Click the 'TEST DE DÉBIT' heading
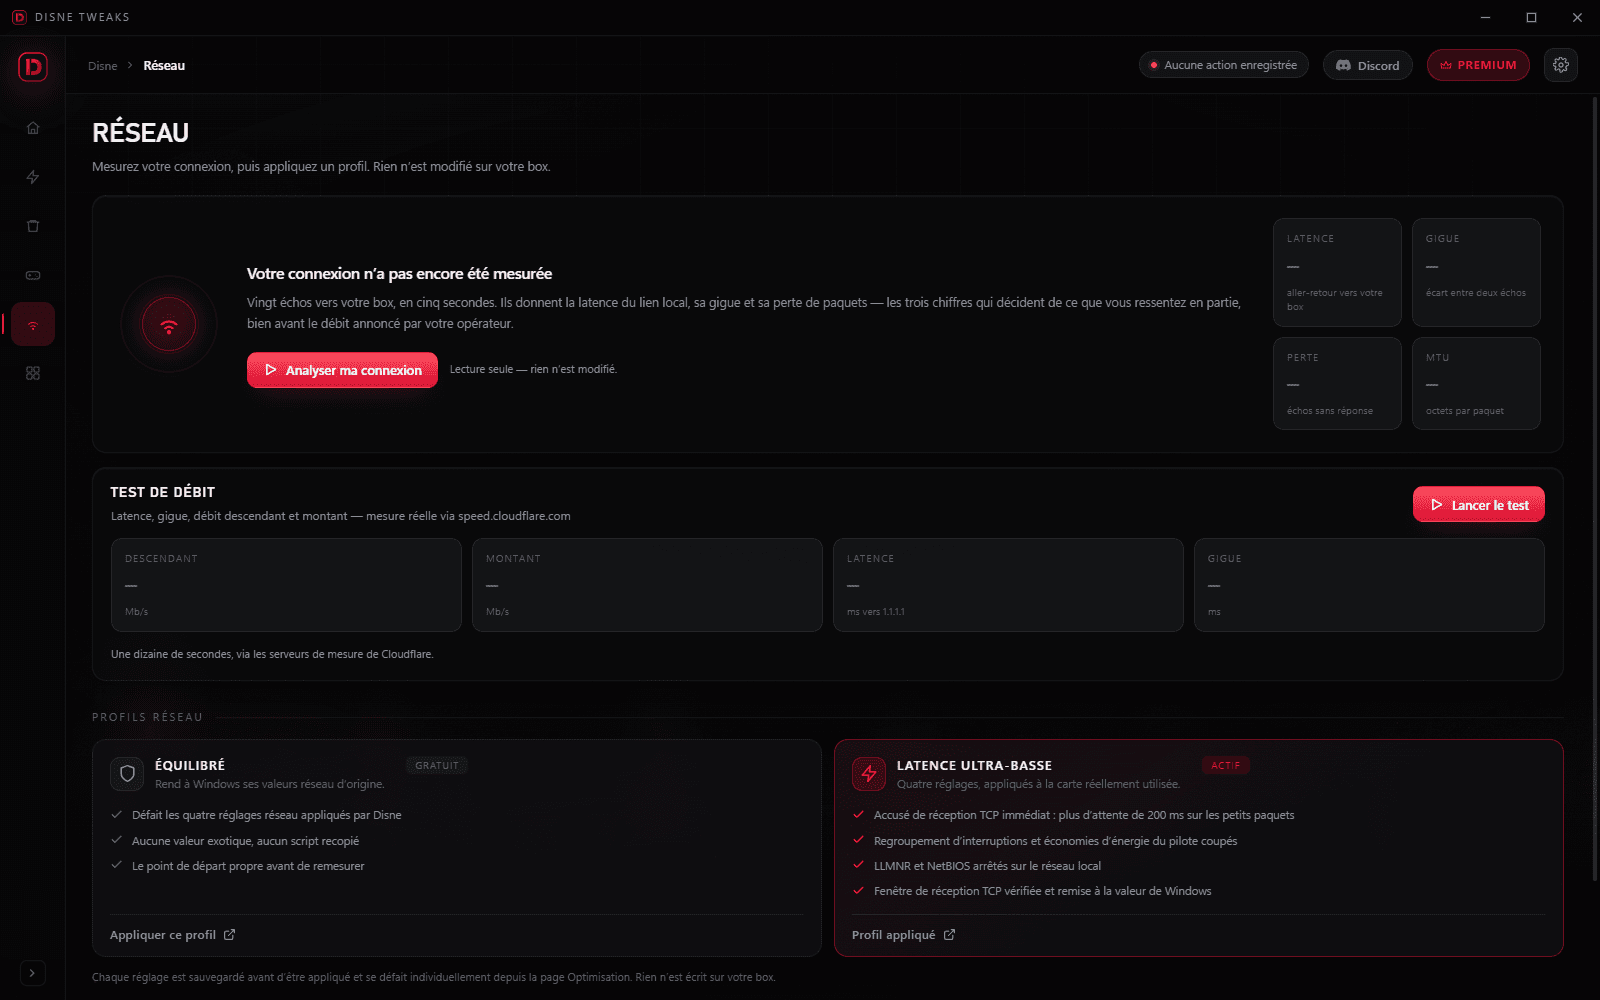 coord(163,492)
